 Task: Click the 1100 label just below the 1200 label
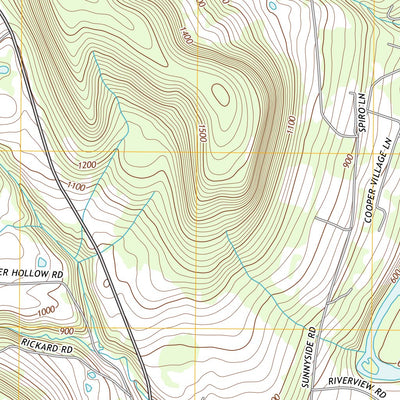(76, 186)
